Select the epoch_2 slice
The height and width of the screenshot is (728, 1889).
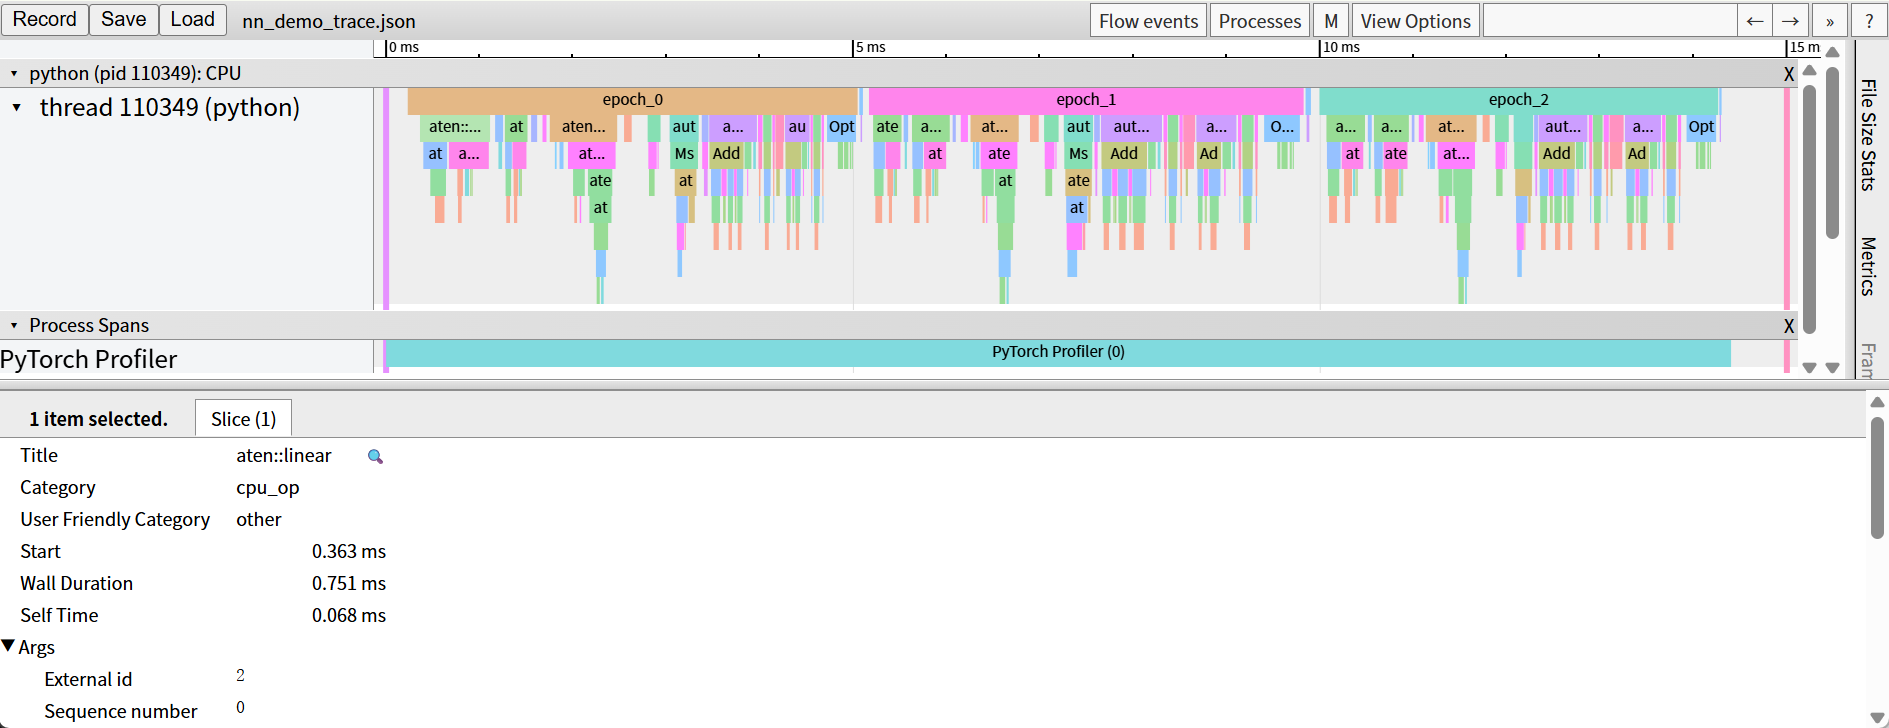point(1518,100)
